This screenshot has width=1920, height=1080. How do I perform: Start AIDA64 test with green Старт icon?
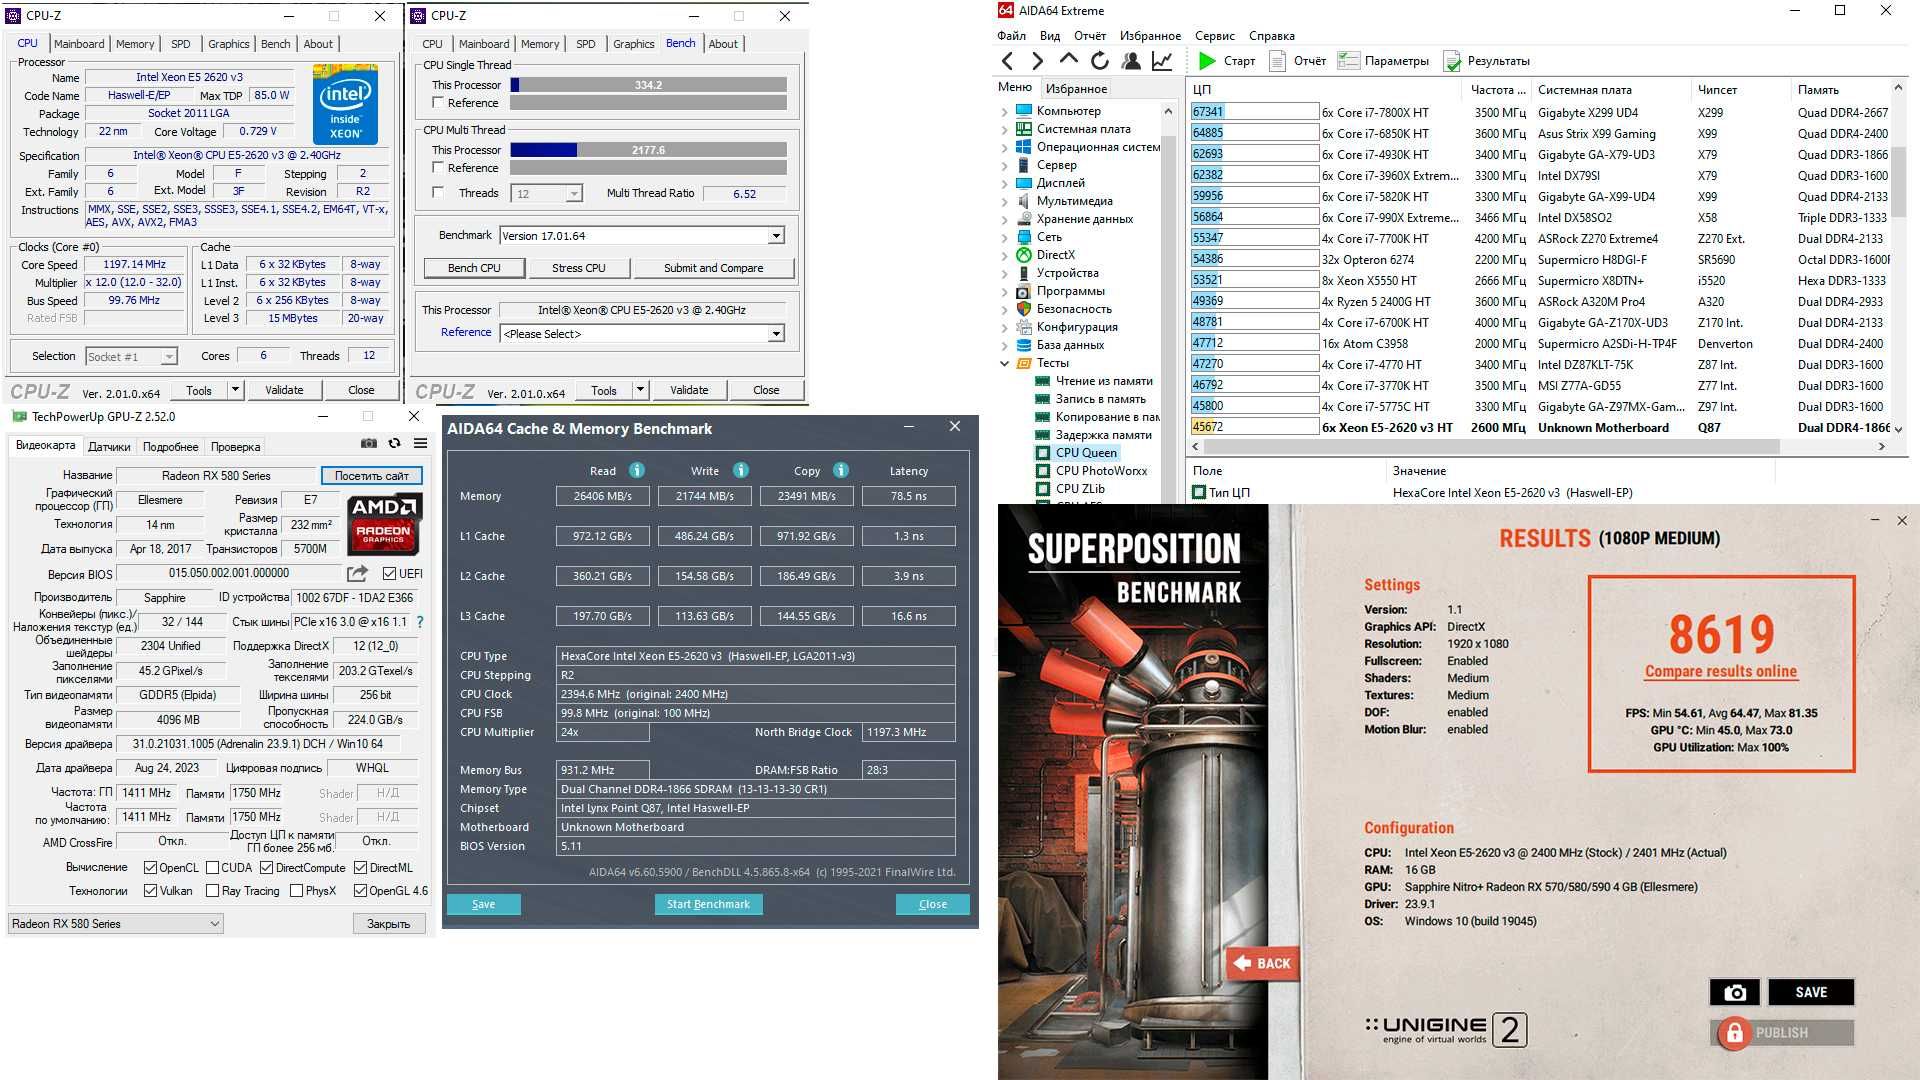point(1207,61)
